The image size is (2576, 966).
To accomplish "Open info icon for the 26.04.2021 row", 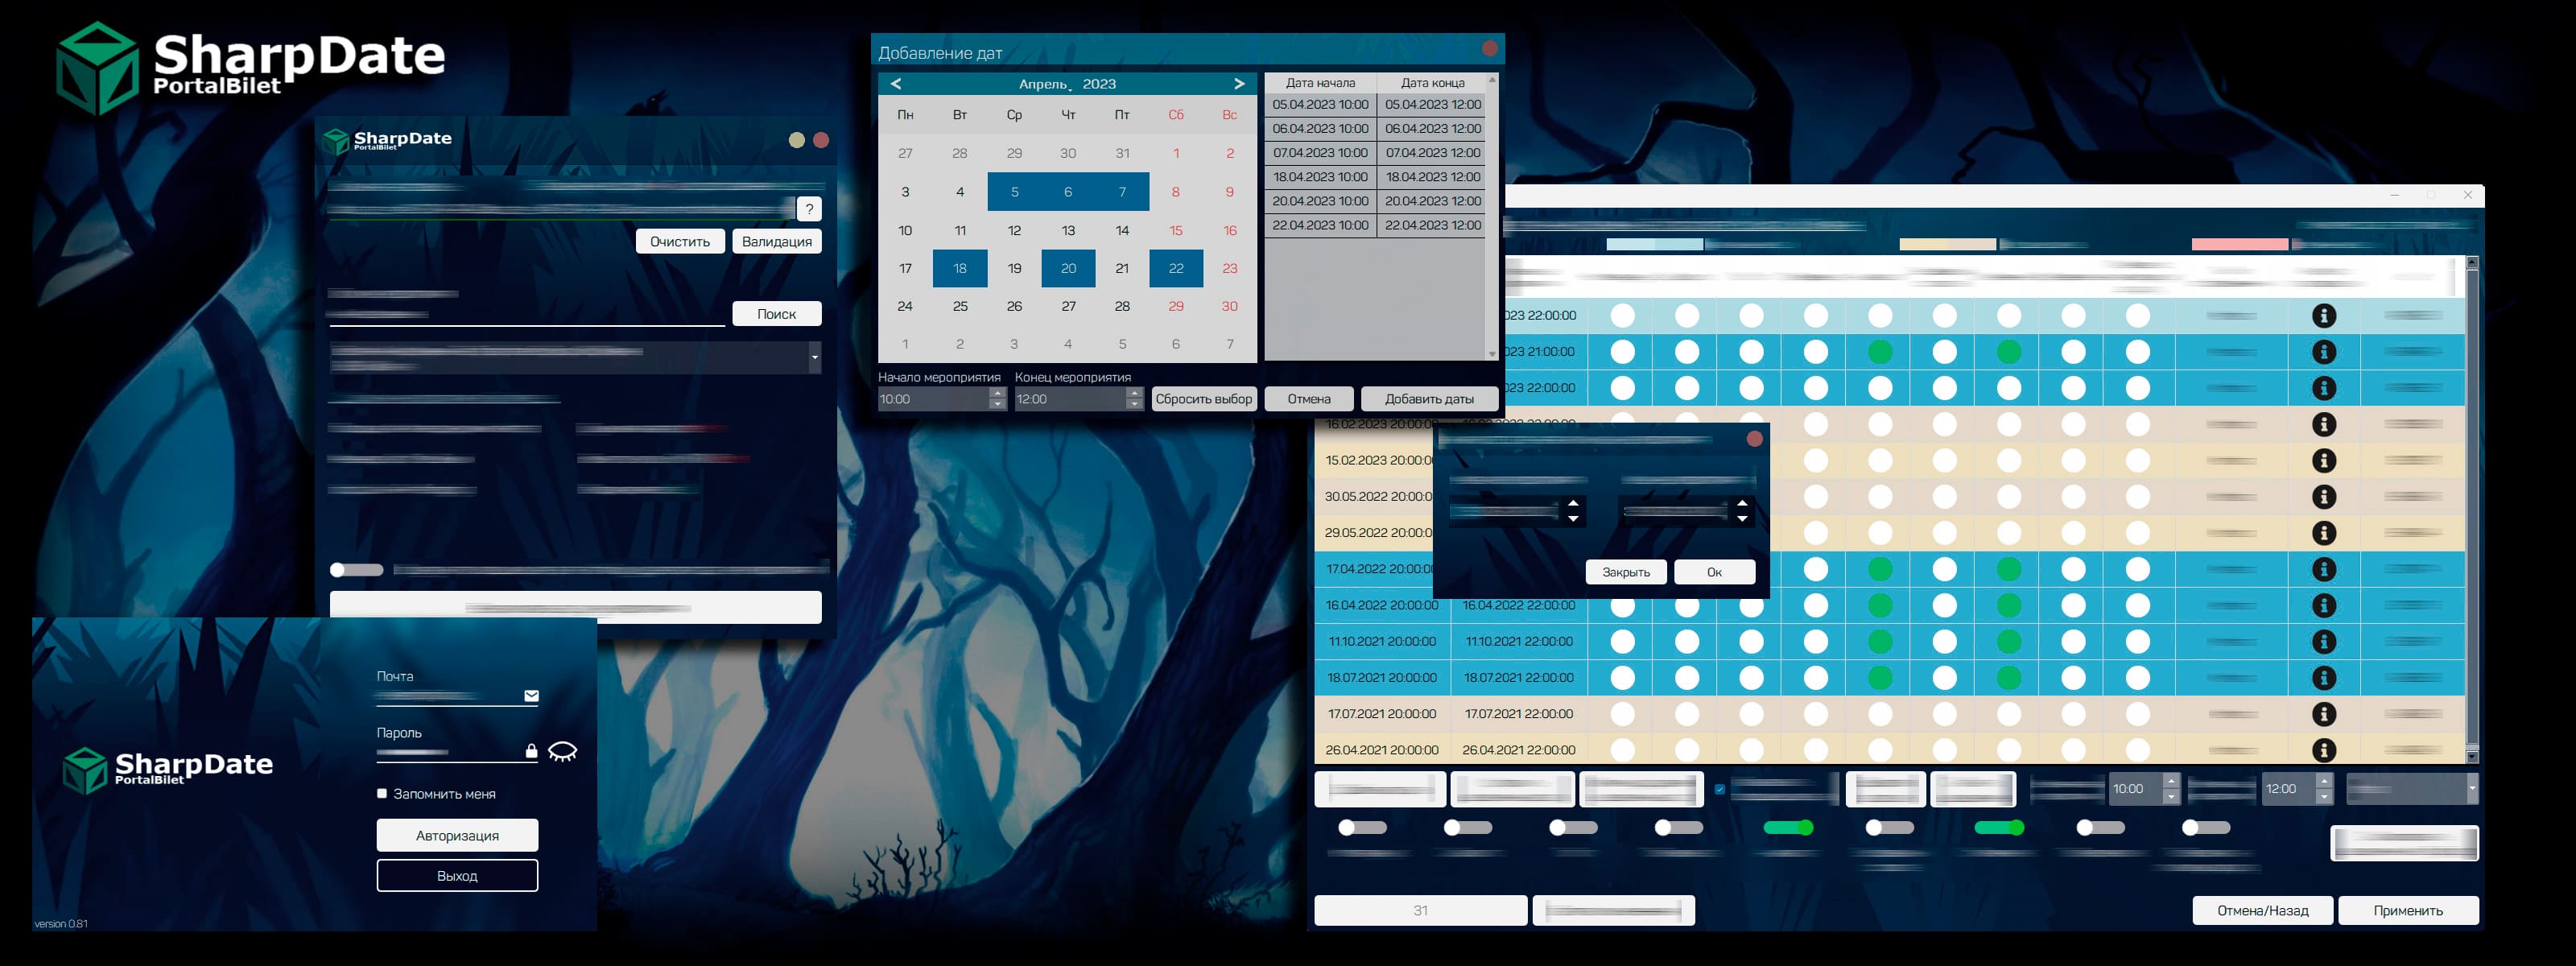I will pos(2324,750).
